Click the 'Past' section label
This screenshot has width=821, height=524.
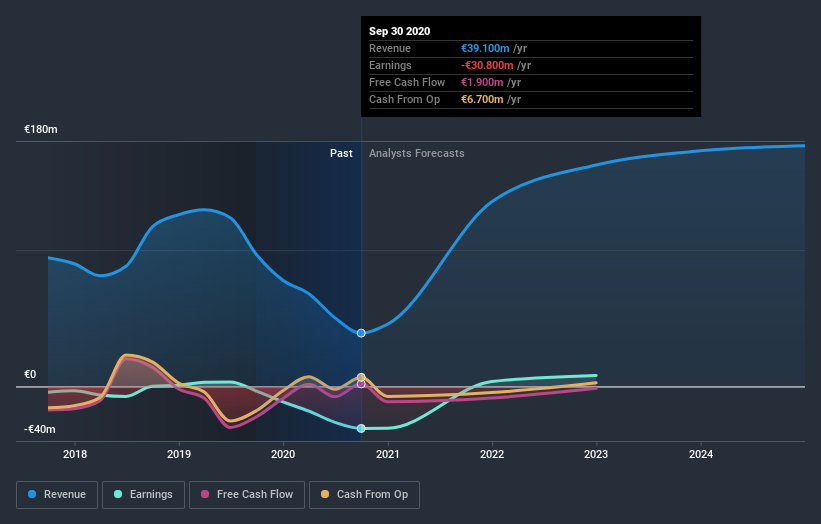click(341, 153)
